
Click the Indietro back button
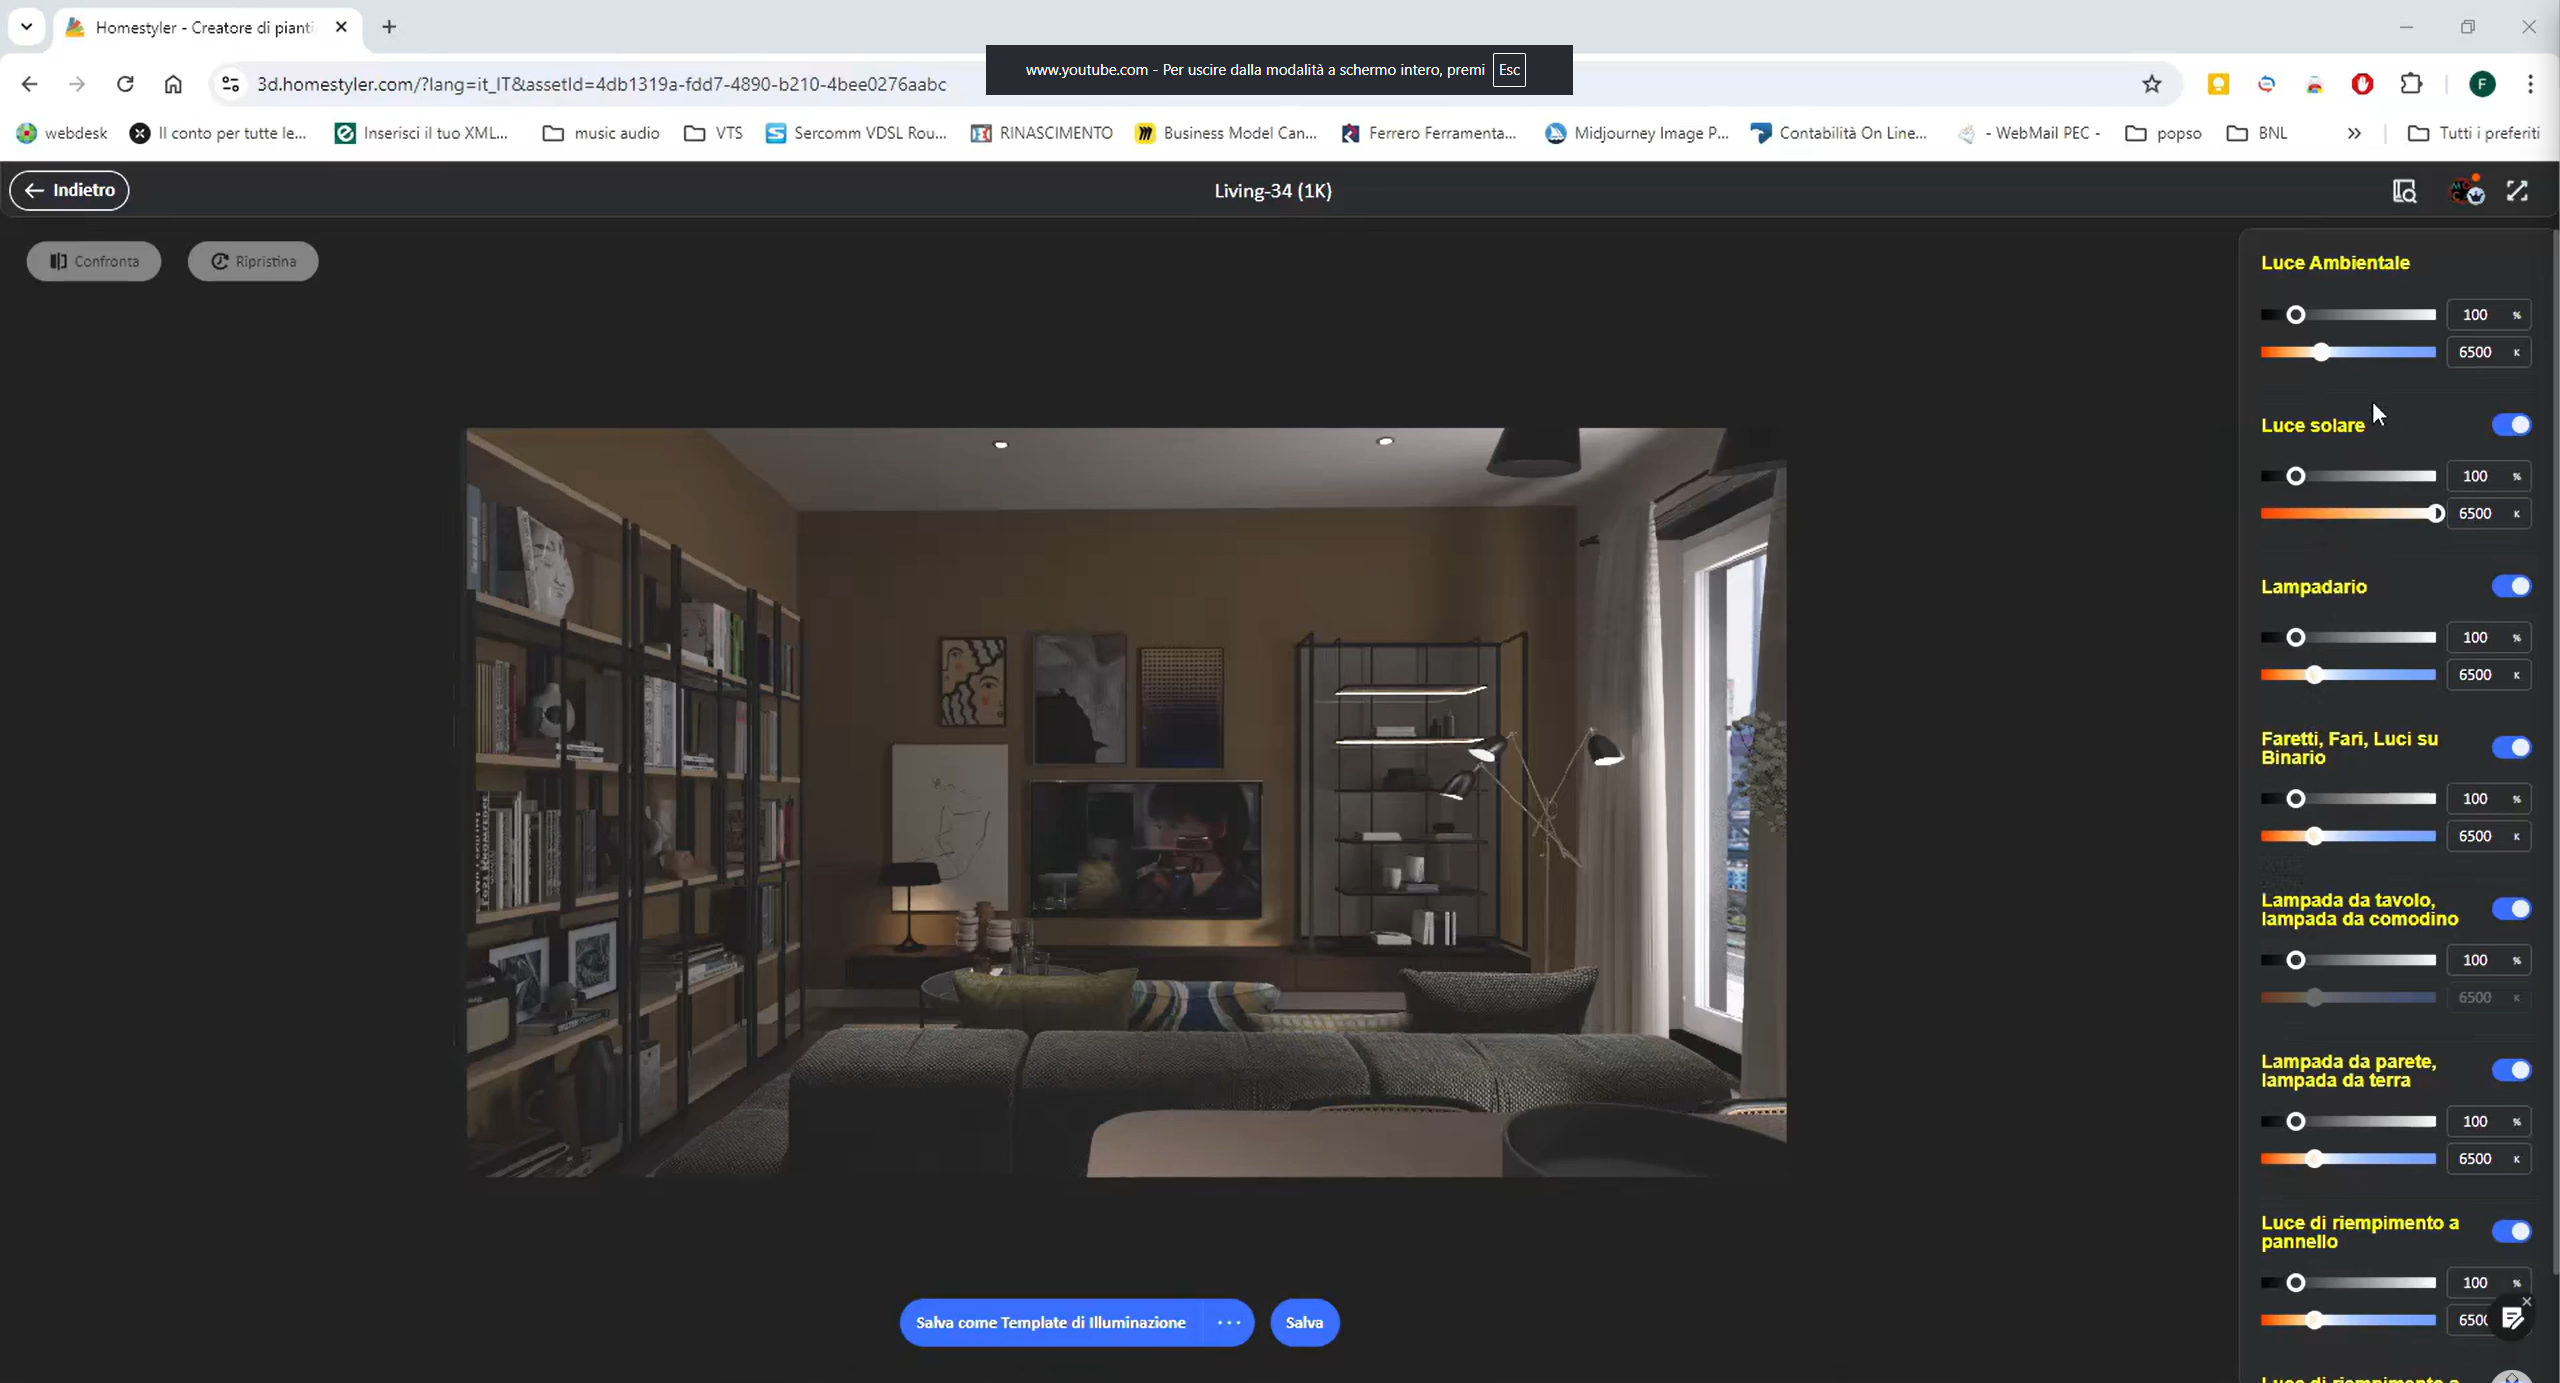[69, 190]
